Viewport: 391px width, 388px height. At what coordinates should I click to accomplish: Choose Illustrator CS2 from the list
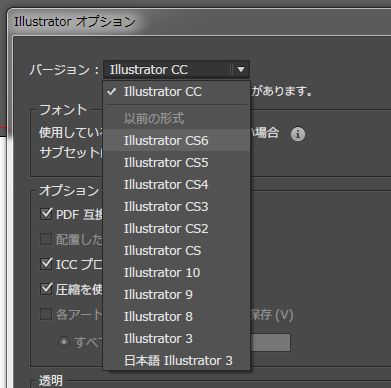click(x=177, y=228)
